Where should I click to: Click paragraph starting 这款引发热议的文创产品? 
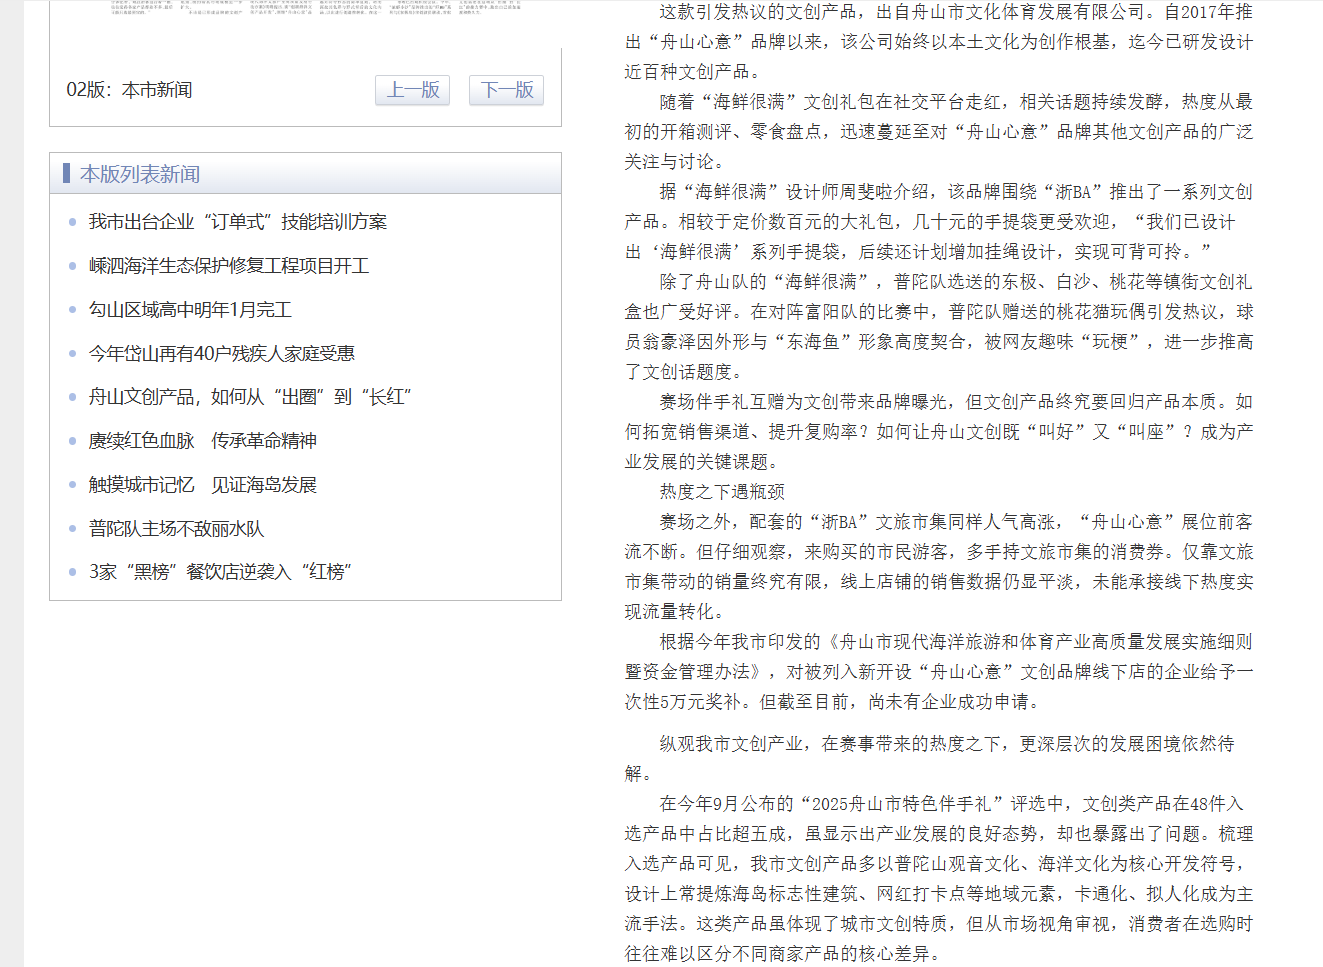coord(938,42)
